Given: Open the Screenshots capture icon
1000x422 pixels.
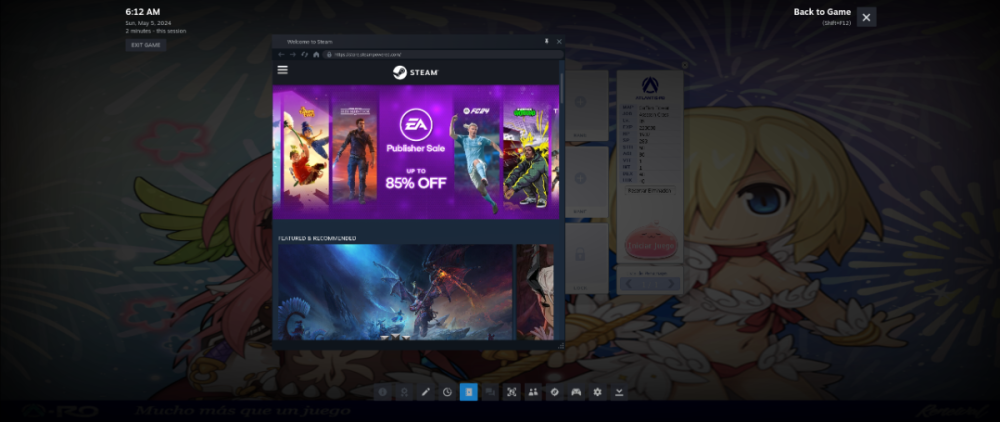Looking at the screenshot, I should coord(511,393).
